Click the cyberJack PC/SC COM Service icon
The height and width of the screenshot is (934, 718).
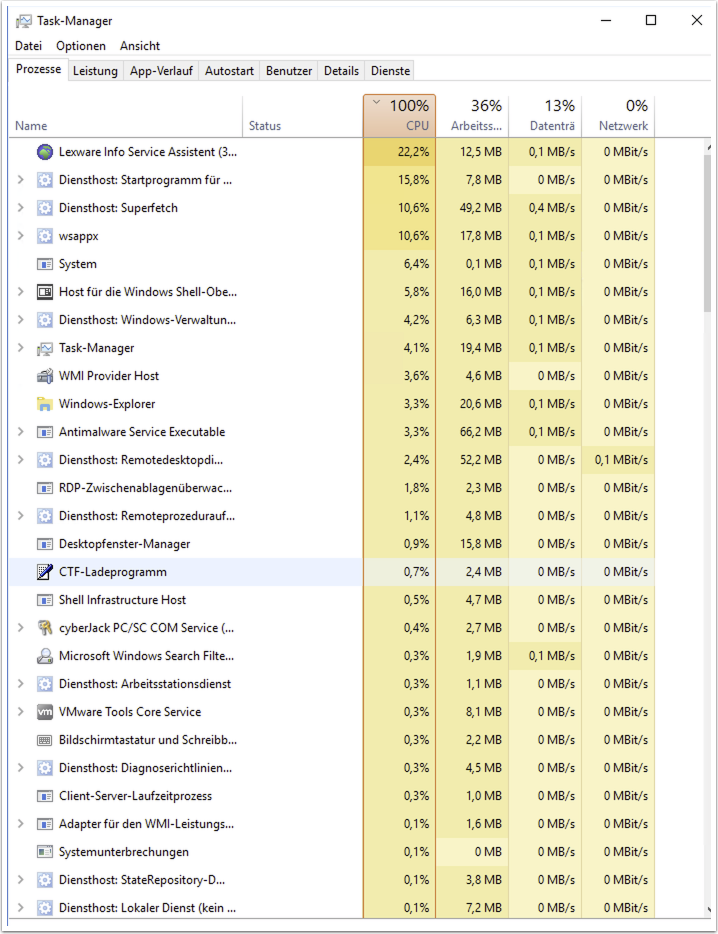click(44, 628)
